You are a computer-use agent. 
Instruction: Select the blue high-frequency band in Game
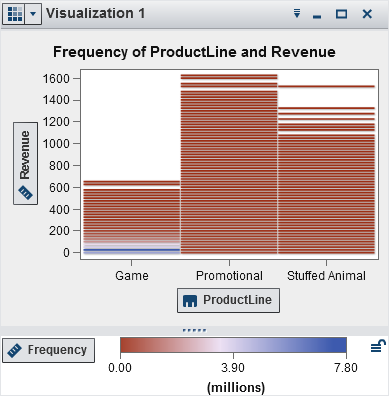point(132,250)
